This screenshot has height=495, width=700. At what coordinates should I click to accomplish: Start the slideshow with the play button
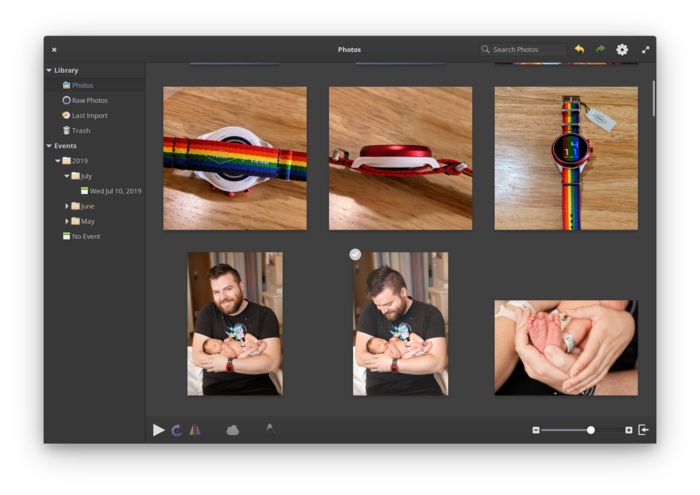158,430
